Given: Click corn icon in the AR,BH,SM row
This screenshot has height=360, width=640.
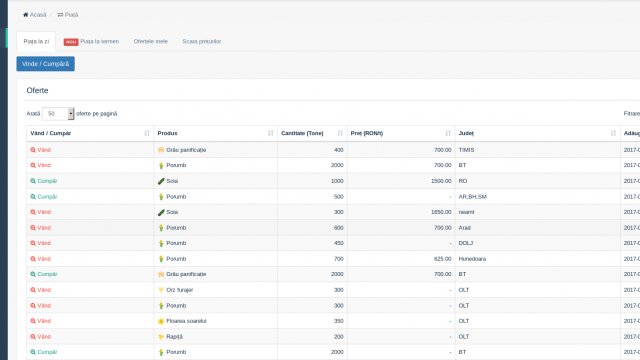Looking at the screenshot, I should pyautogui.click(x=161, y=196).
